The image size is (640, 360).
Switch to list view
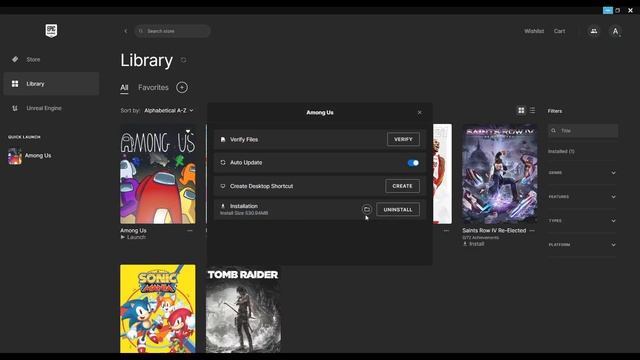click(x=532, y=111)
